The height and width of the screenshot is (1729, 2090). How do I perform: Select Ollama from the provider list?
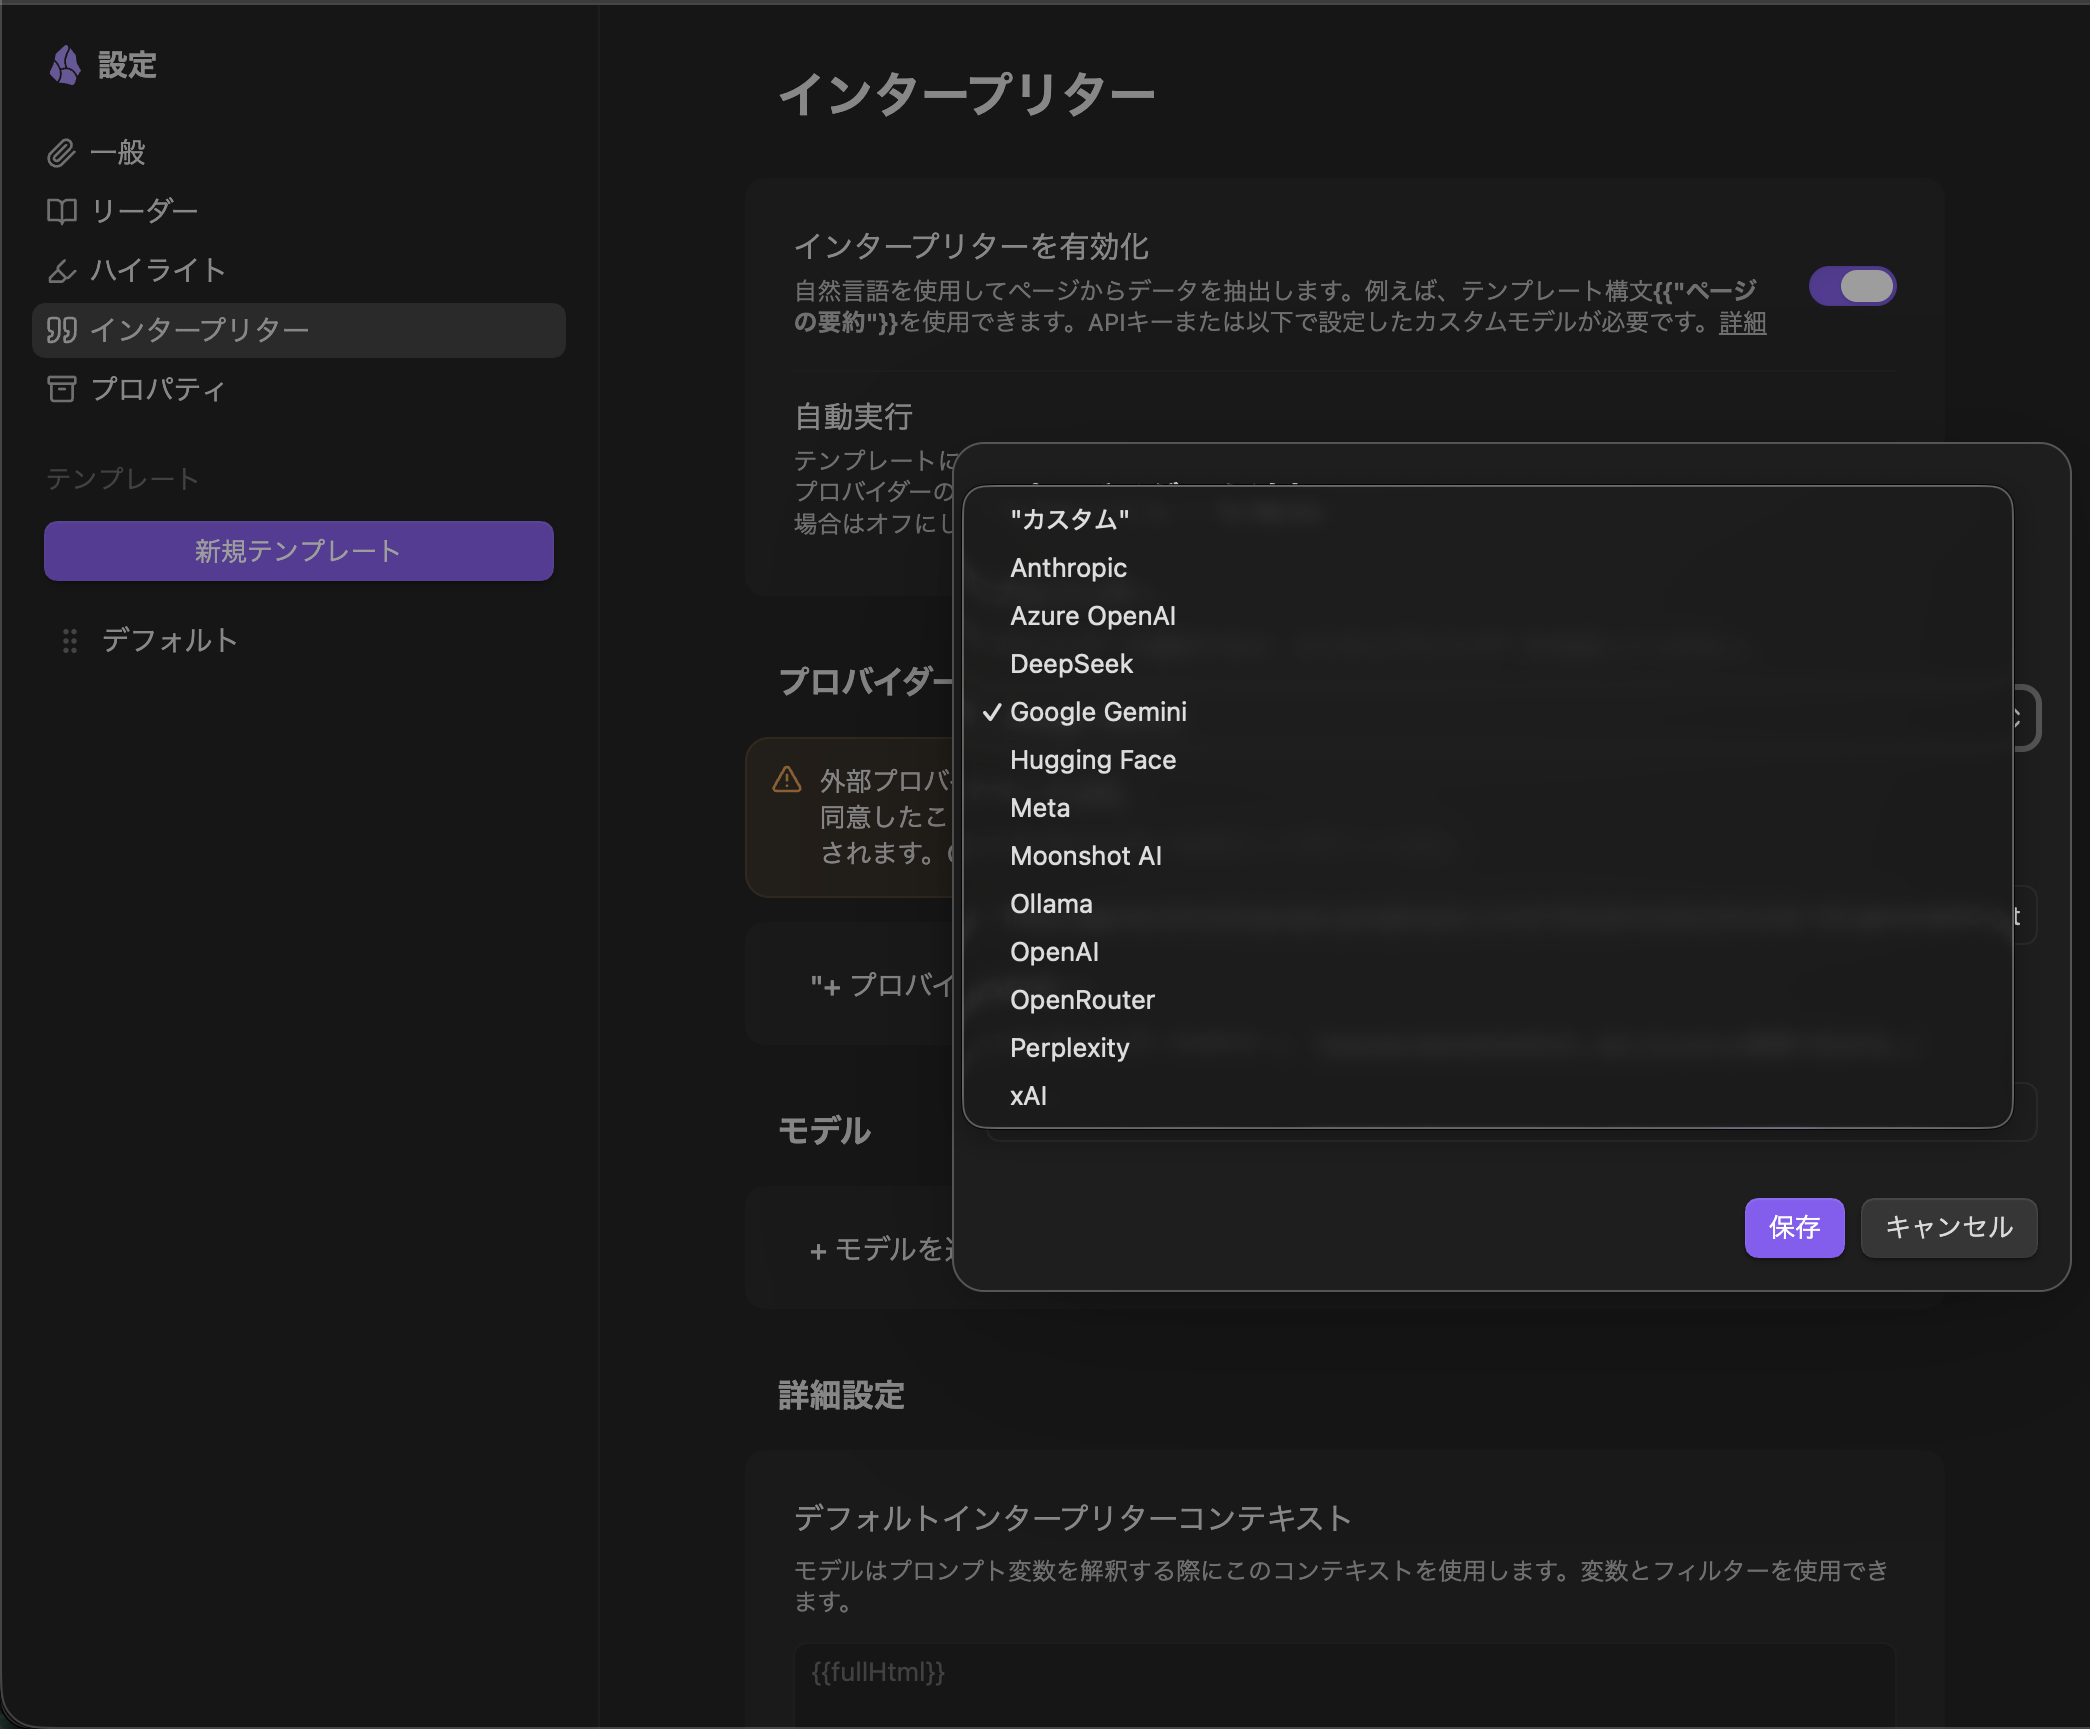tap(1487, 904)
